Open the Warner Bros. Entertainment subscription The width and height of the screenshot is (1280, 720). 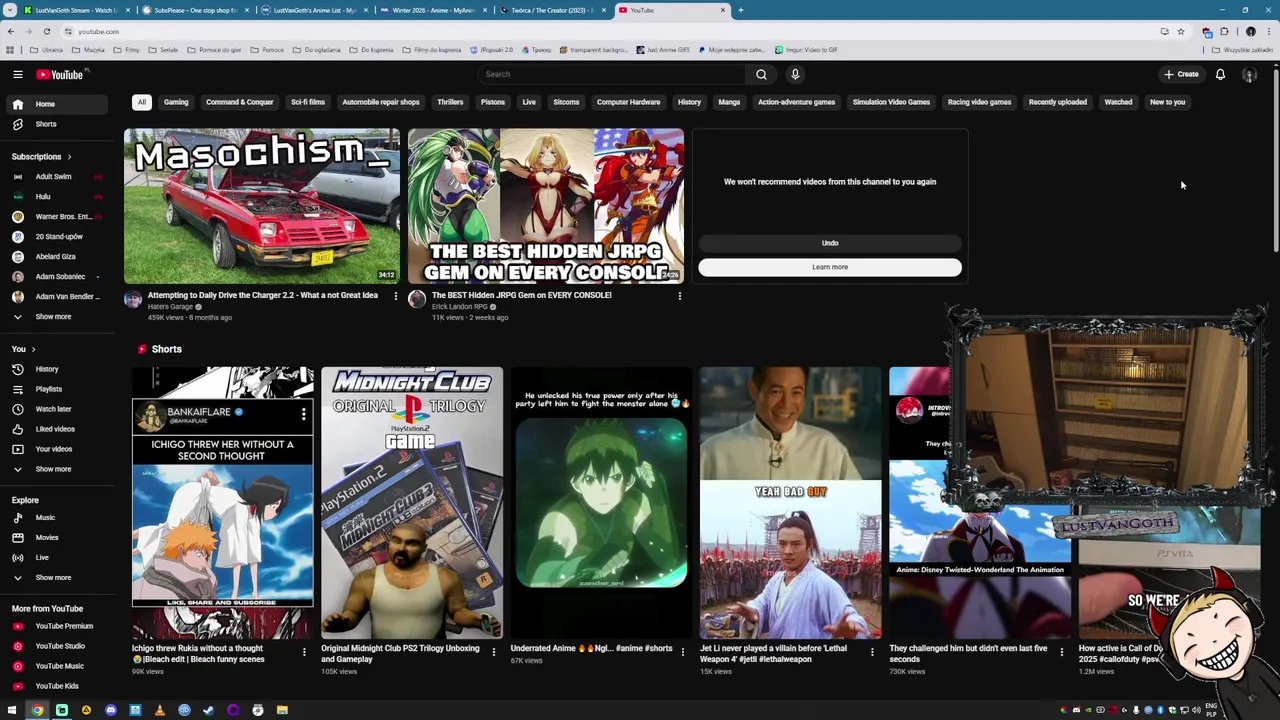point(58,217)
